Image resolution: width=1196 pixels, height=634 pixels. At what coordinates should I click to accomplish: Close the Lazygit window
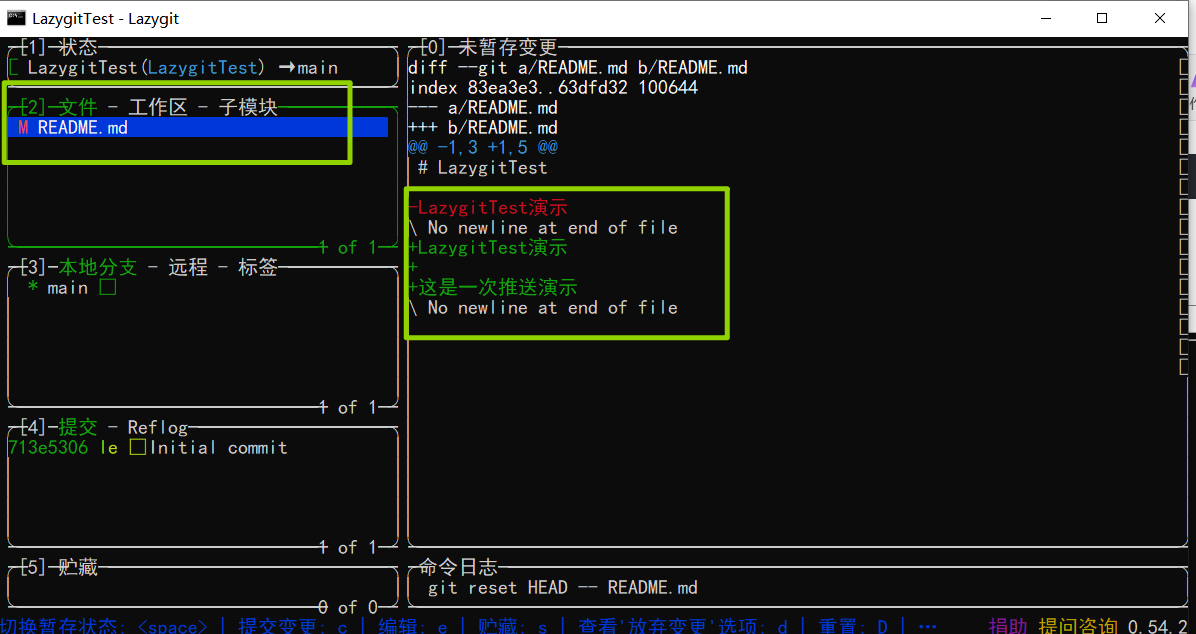point(1160,18)
